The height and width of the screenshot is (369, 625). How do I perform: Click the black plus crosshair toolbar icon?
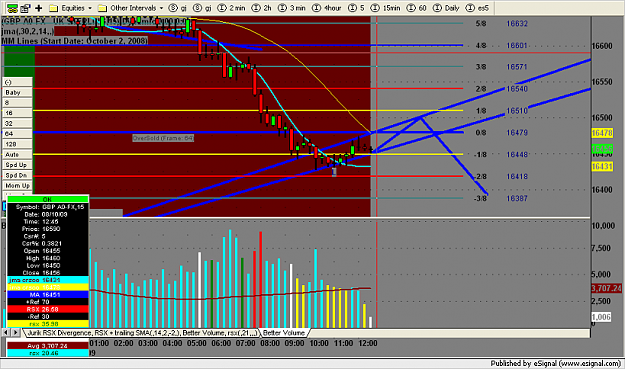pos(39,8)
